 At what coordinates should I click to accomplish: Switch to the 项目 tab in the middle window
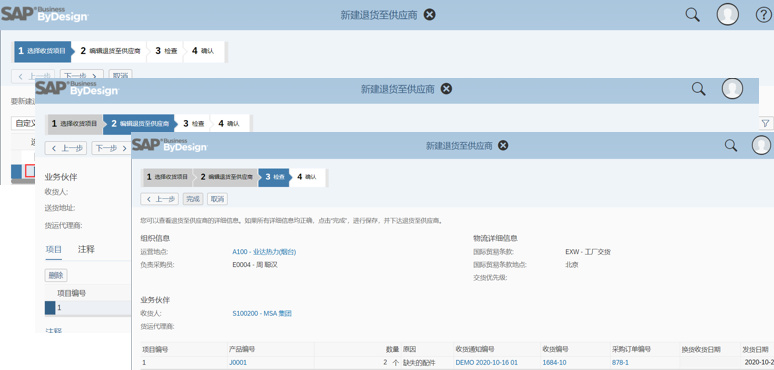point(53,250)
